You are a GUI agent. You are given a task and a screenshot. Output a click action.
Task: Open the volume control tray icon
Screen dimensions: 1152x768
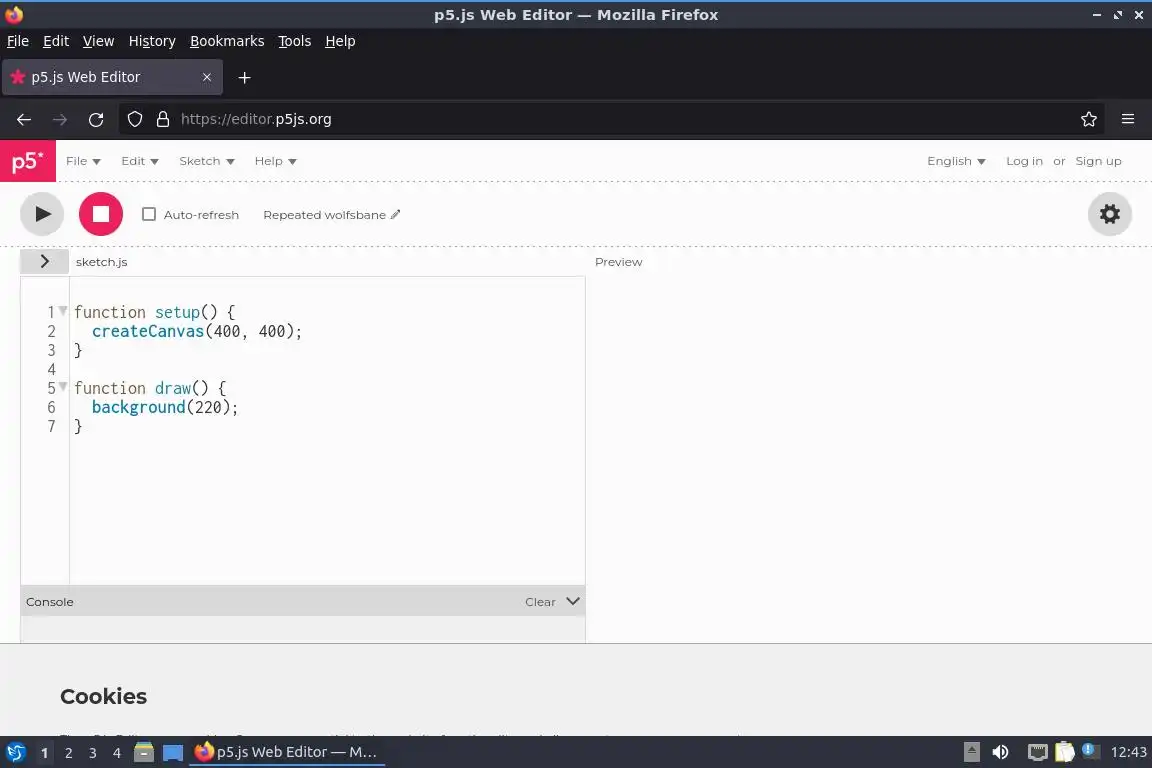click(x=1000, y=752)
